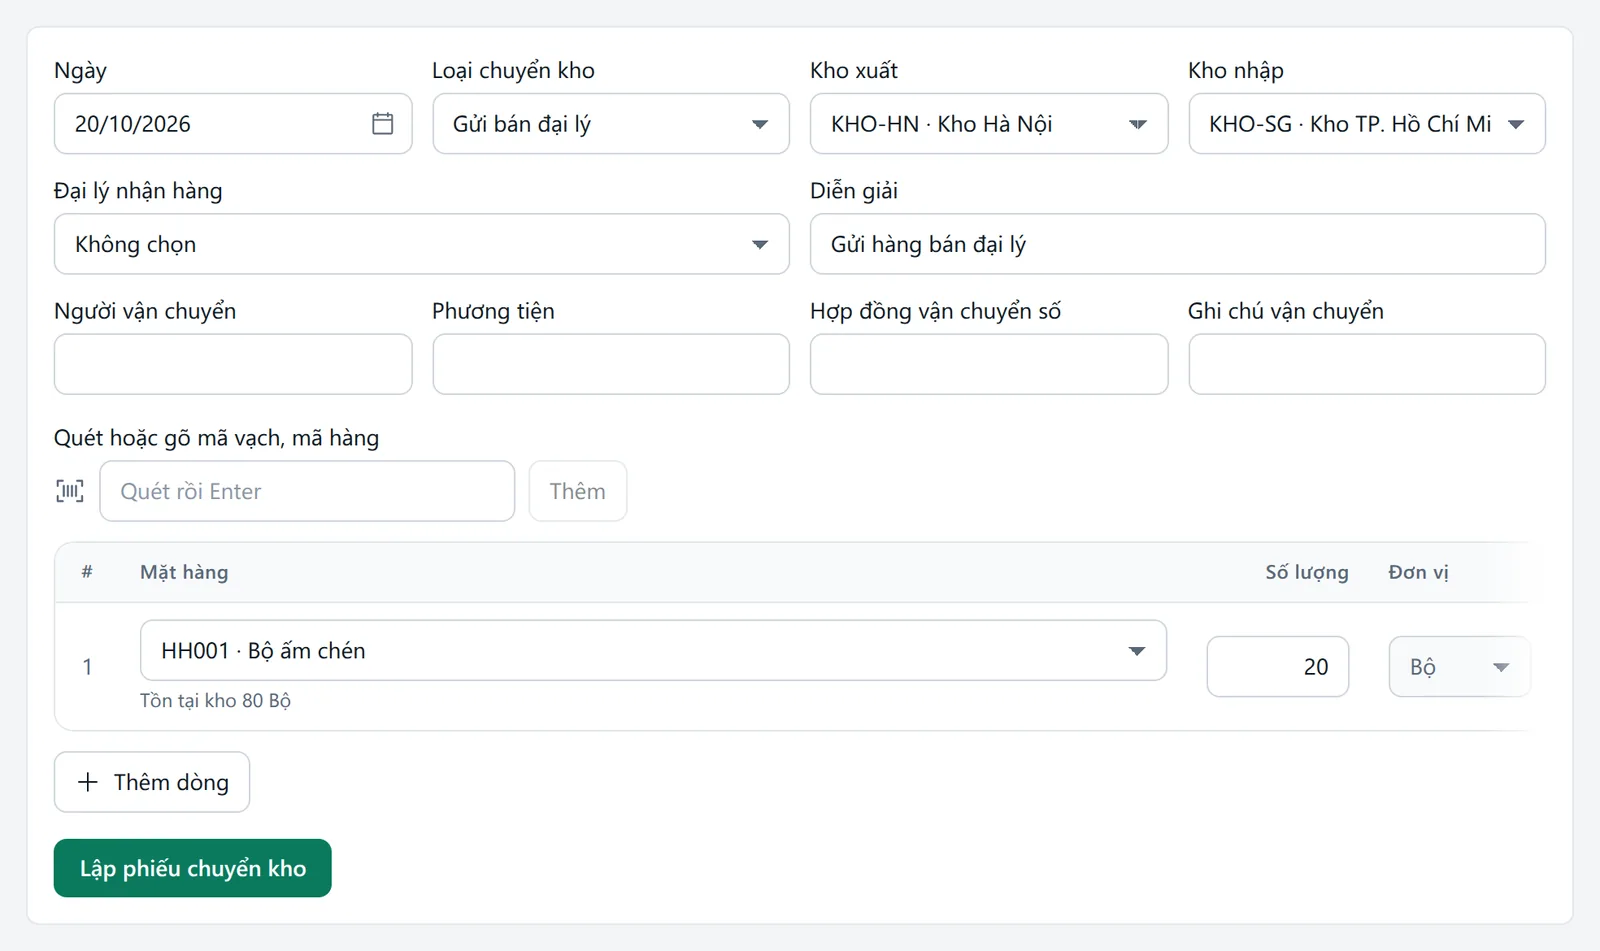Click the Phương tiện input field
Screen dimensions: 1600x951
coord(611,364)
